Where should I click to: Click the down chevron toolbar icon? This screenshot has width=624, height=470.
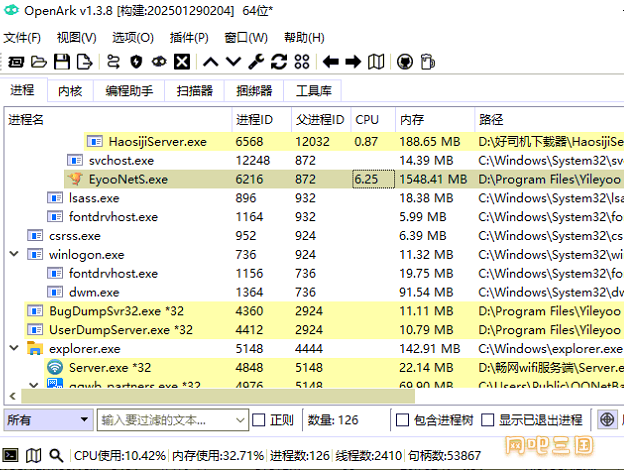(233, 62)
